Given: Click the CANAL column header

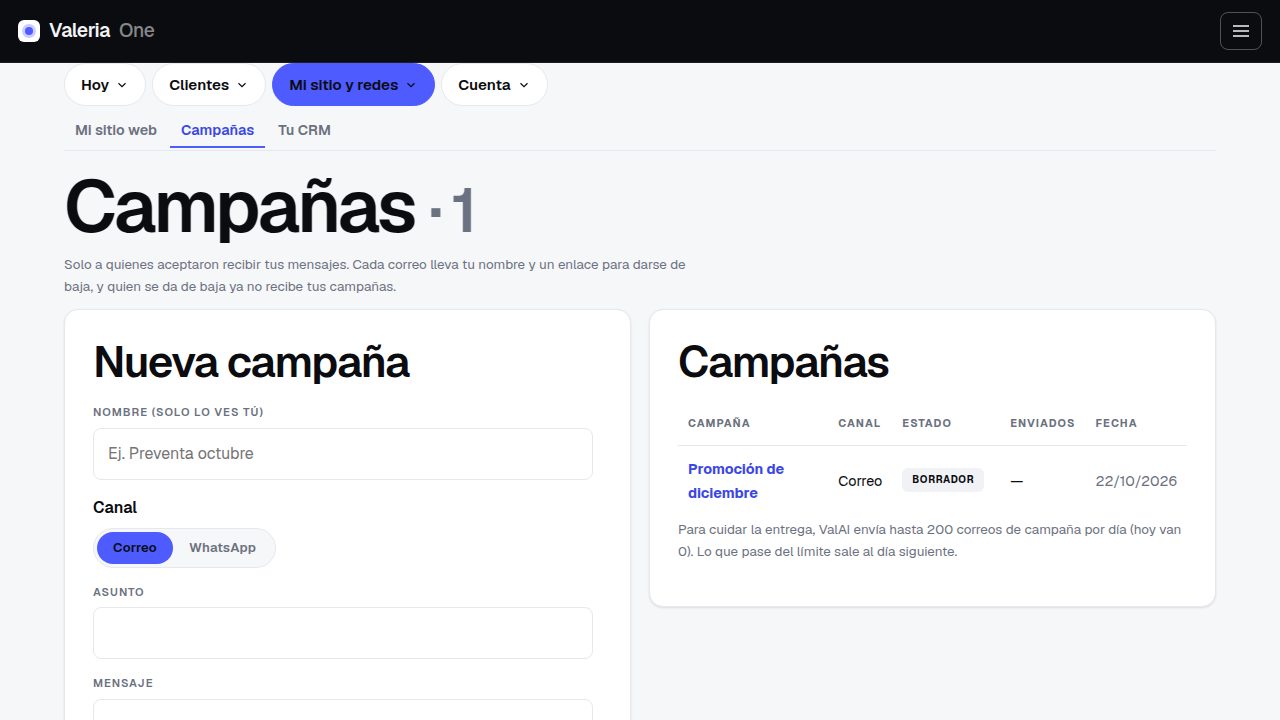Looking at the screenshot, I should click(x=859, y=423).
